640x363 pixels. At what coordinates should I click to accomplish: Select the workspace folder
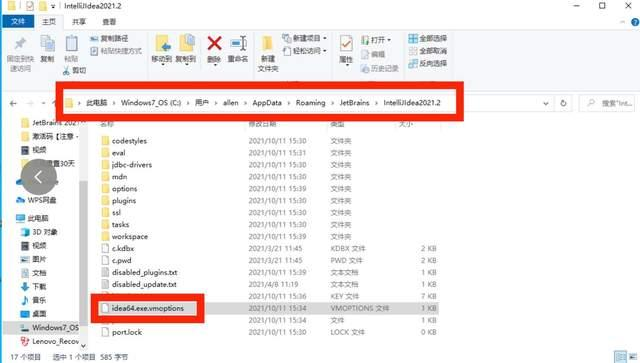point(129,236)
